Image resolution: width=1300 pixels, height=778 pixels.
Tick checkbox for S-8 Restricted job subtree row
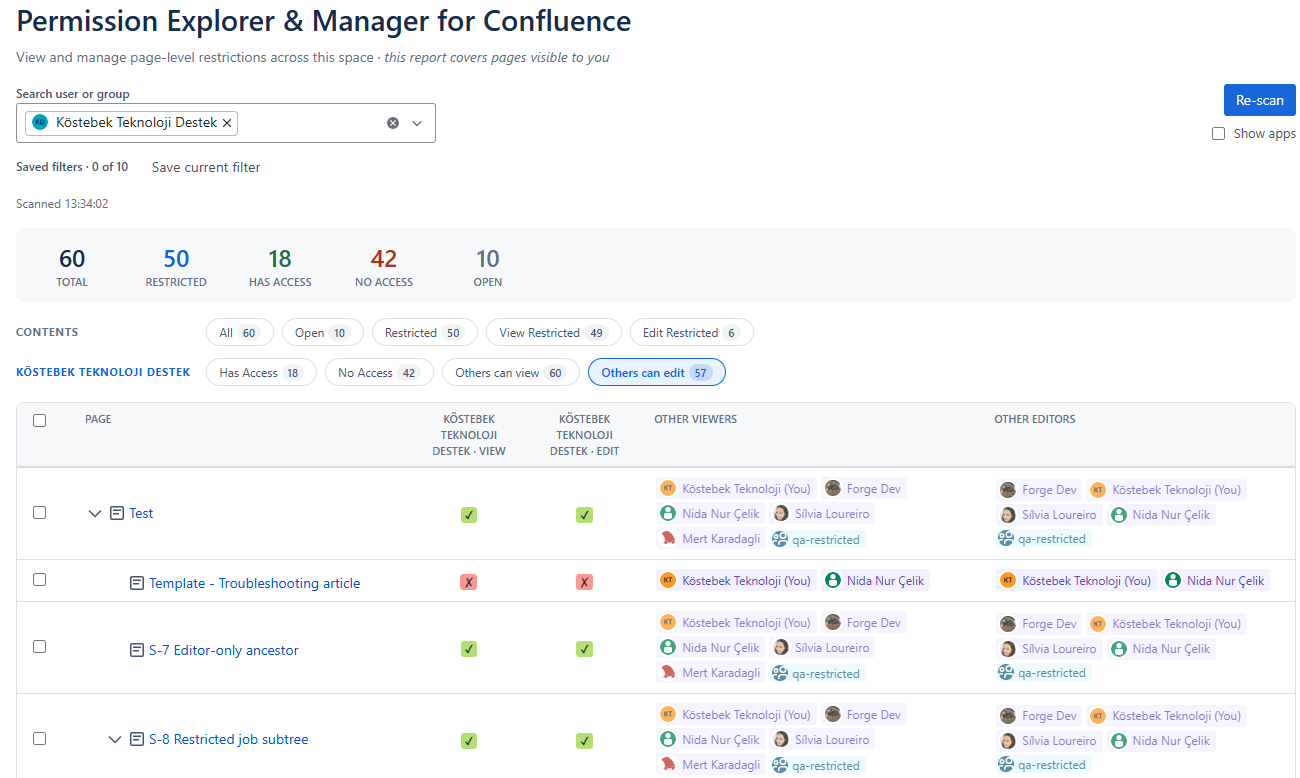tap(39, 738)
